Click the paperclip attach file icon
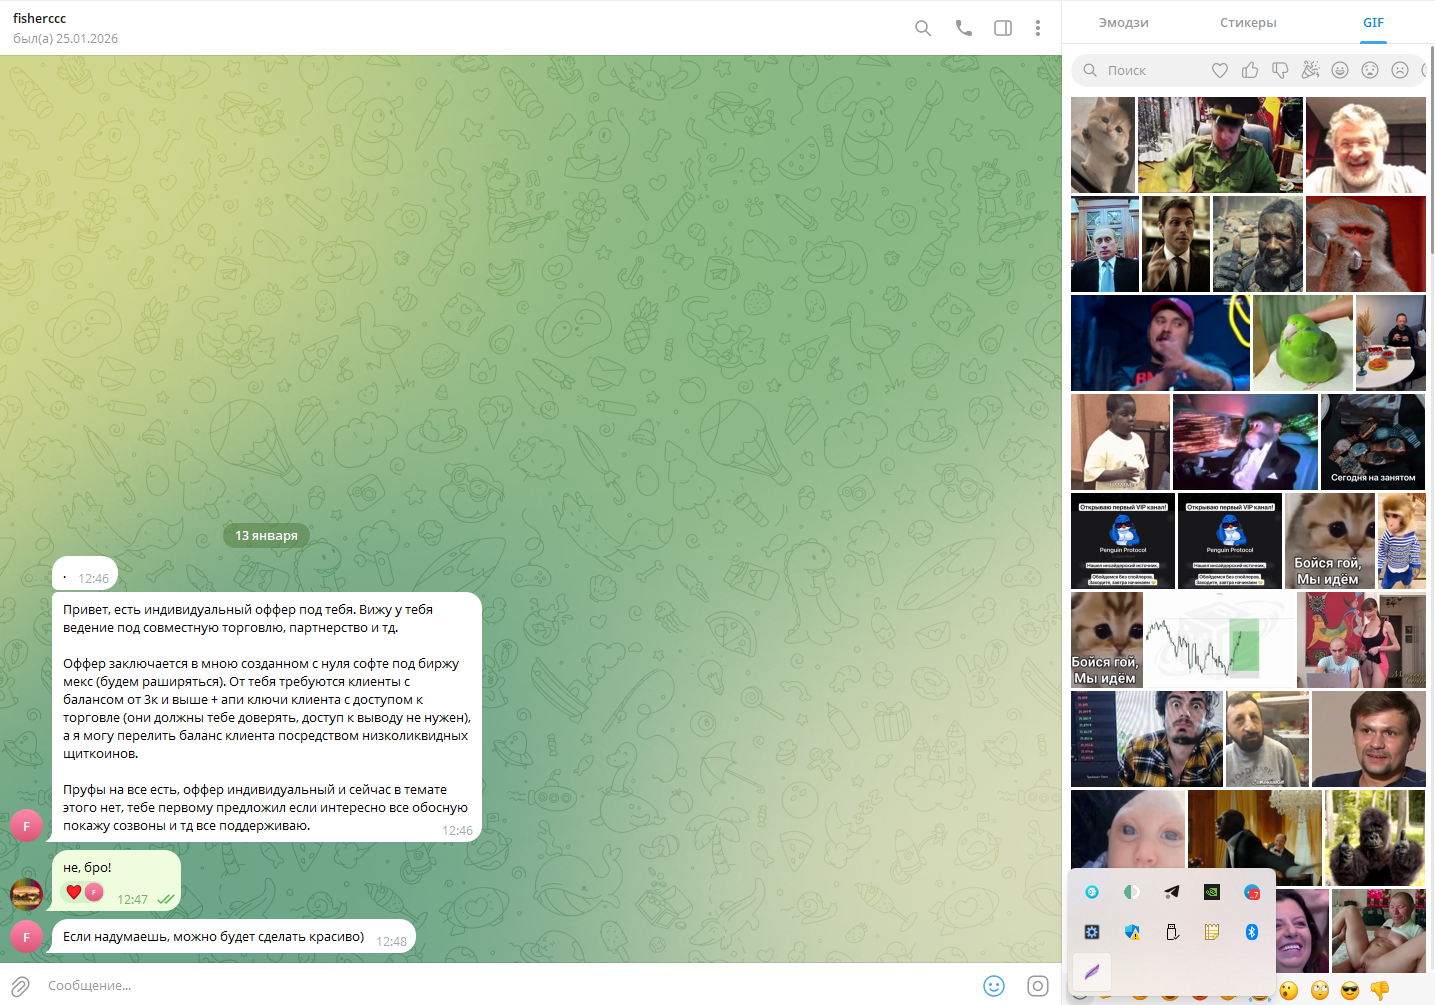 coord(20,986)
